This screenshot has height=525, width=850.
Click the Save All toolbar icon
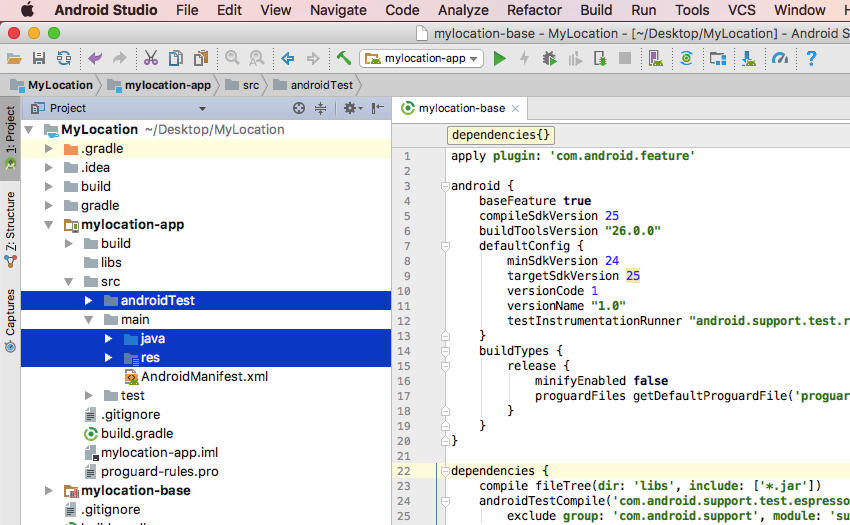click(x=39, y=59)
